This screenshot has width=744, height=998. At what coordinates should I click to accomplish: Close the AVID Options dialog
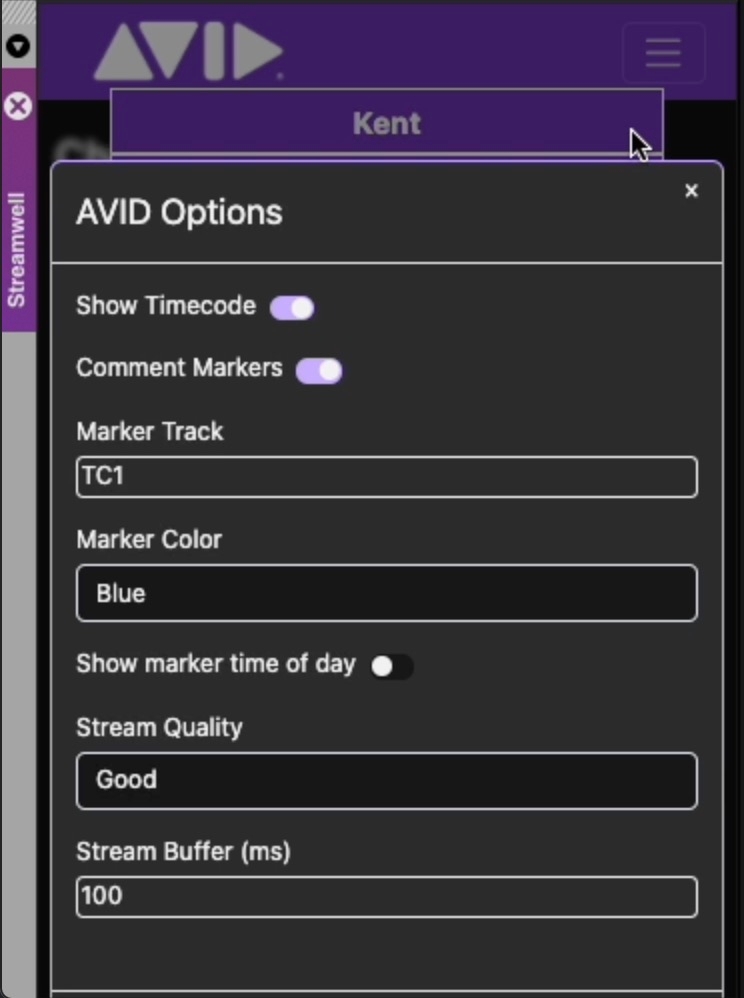tap(691, 191)
